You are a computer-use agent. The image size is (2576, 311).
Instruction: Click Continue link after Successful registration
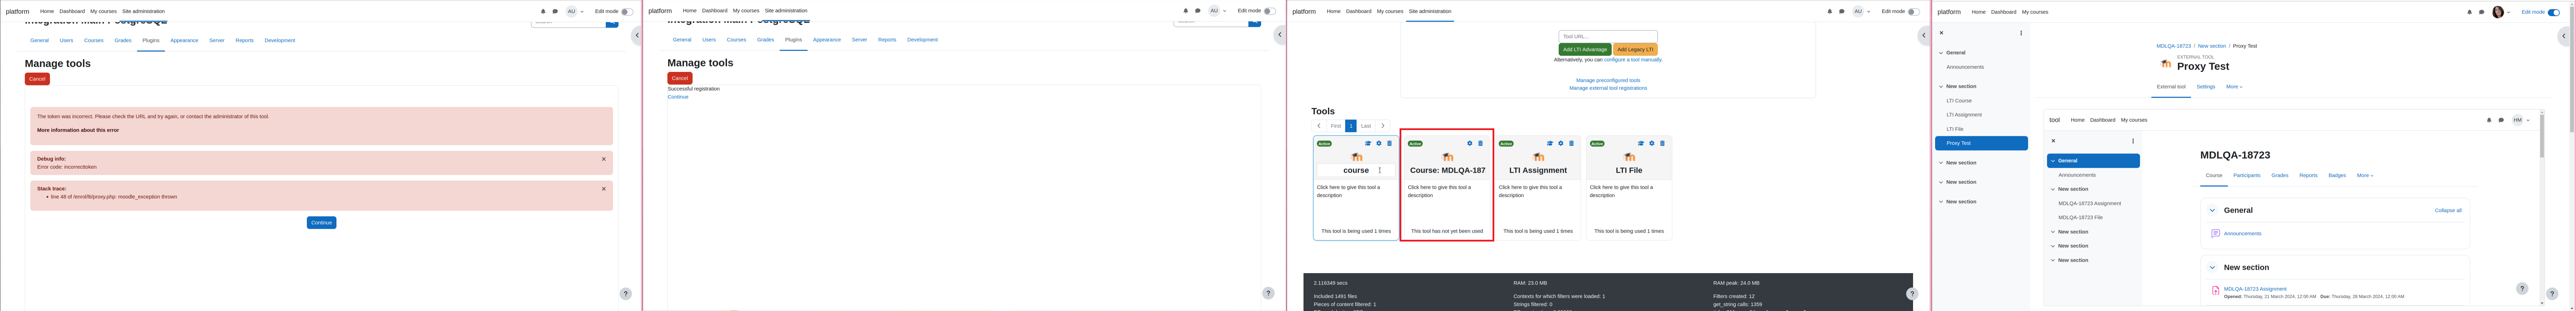point(678,97)
